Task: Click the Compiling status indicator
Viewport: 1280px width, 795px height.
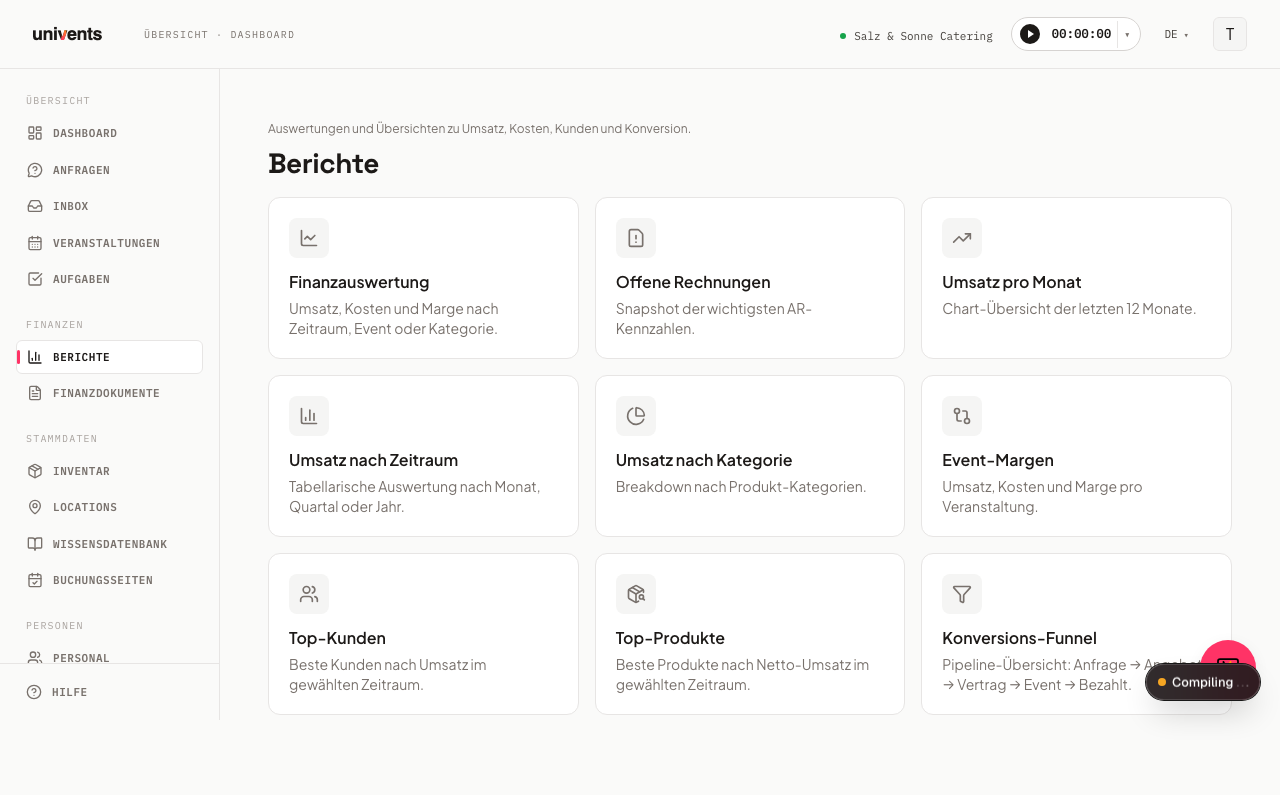Action: pyautogui.click(x=1203, y=682)
